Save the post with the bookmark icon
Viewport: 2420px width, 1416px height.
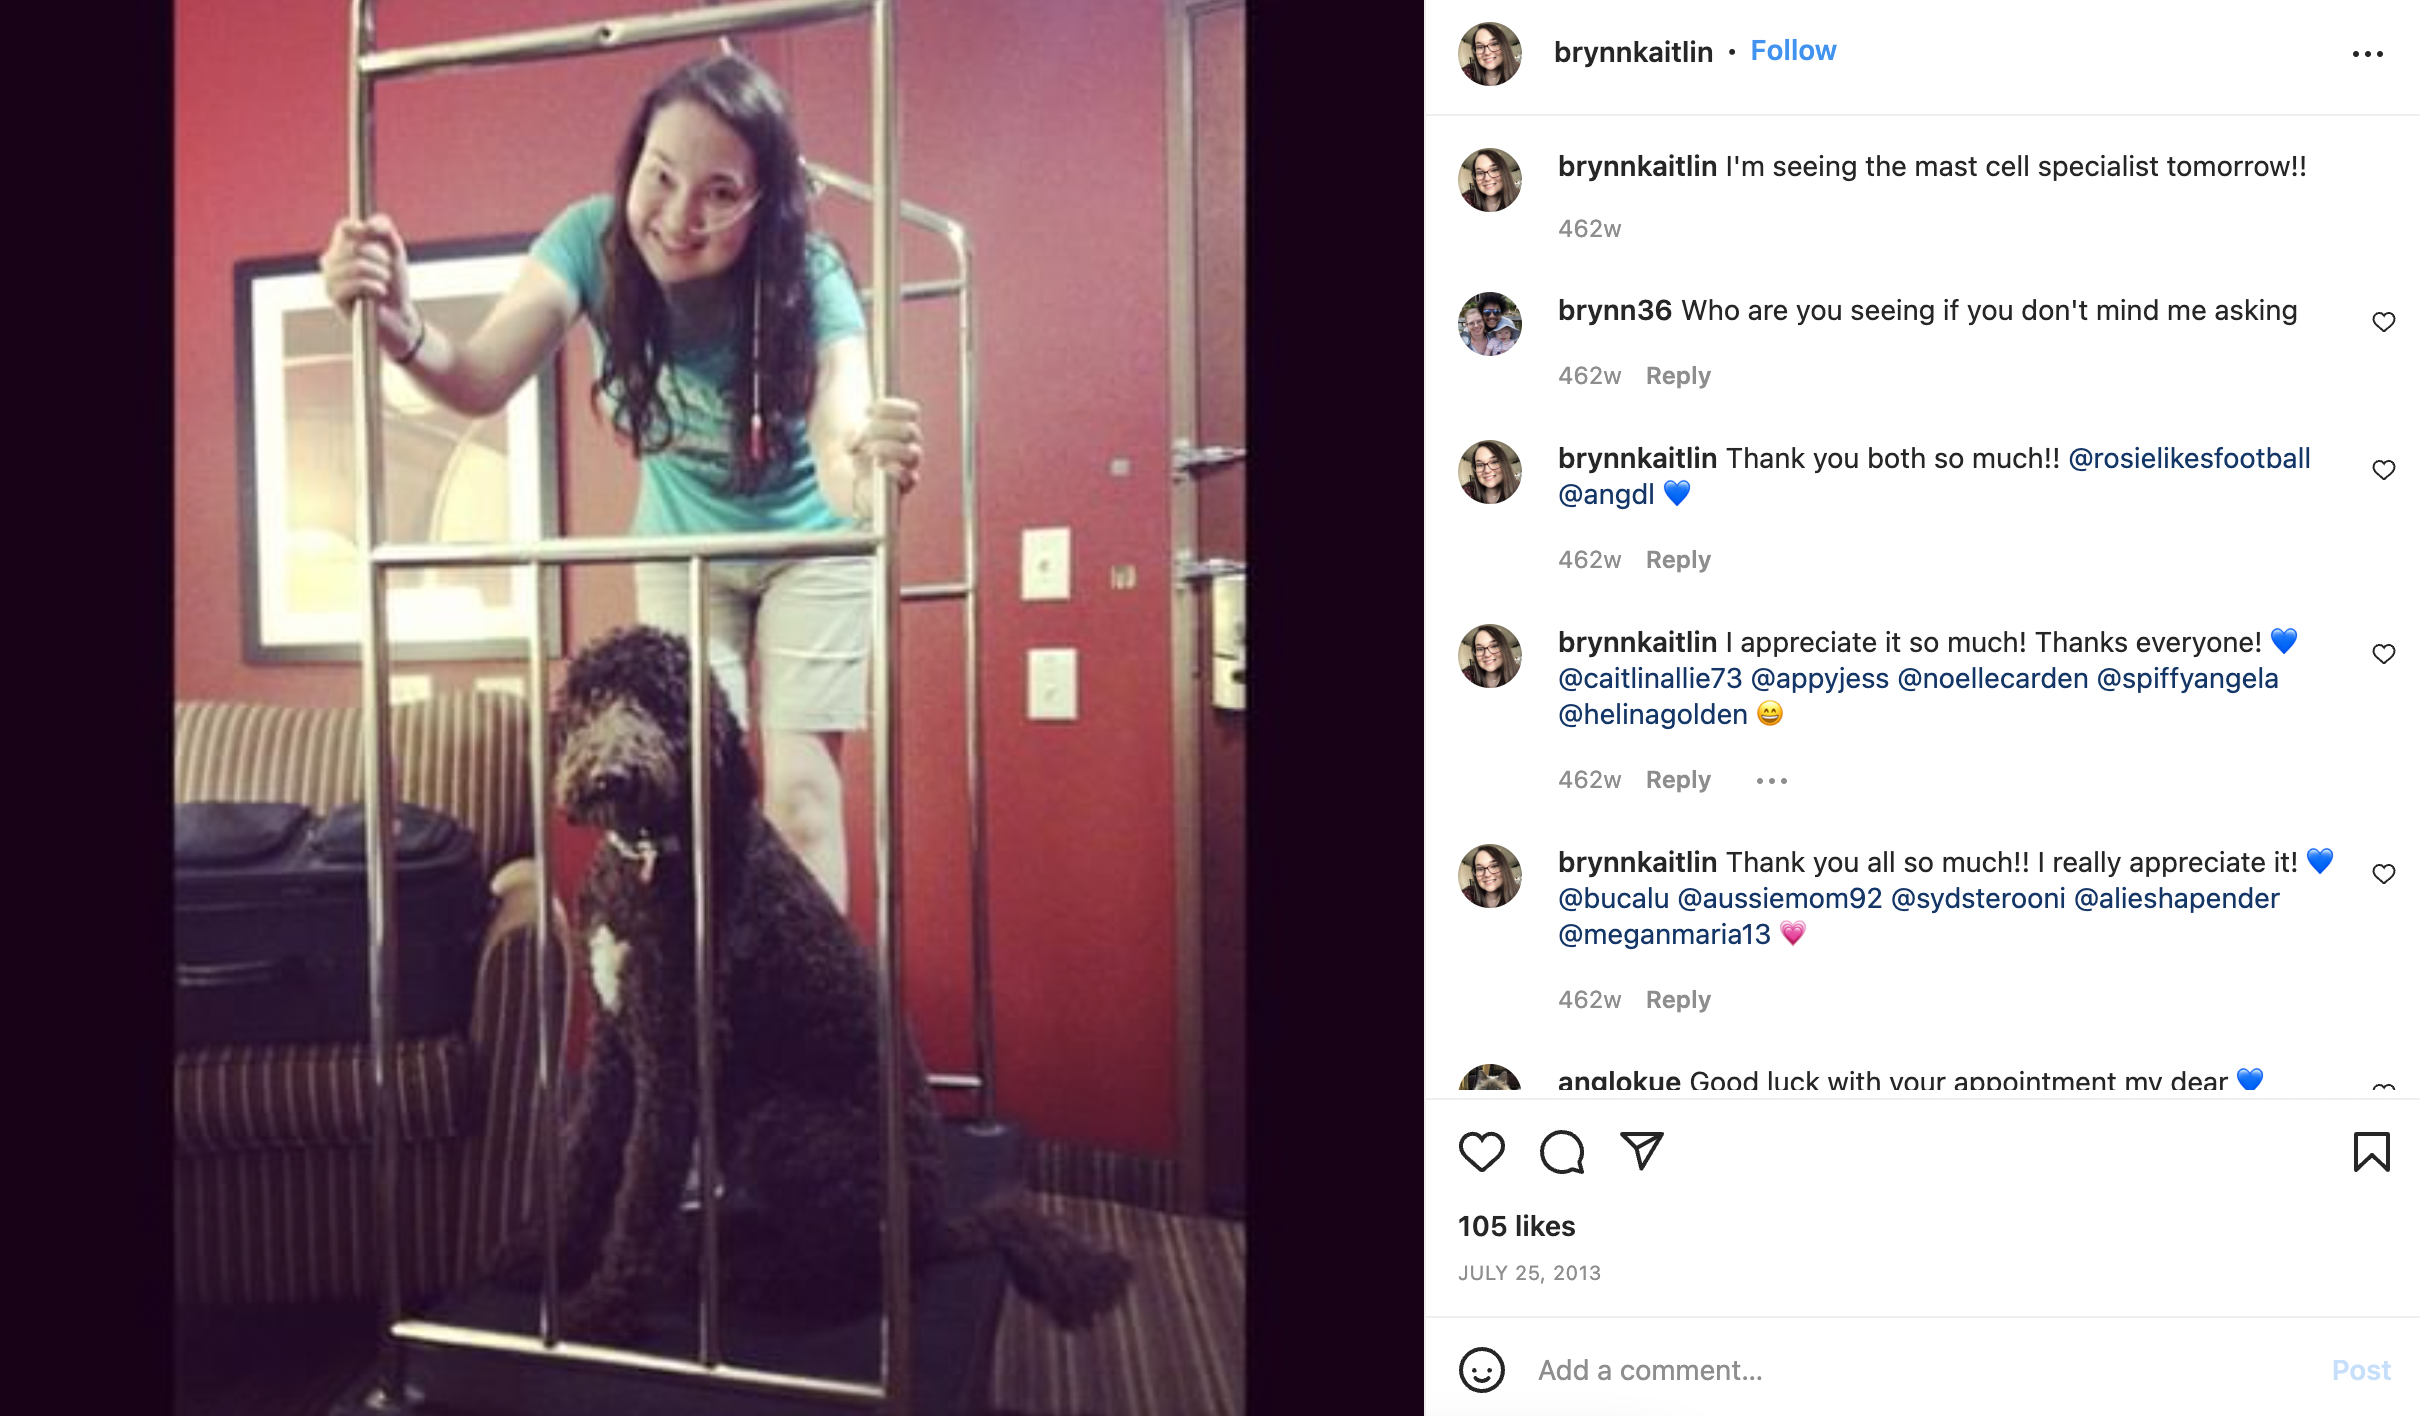2371,1152
